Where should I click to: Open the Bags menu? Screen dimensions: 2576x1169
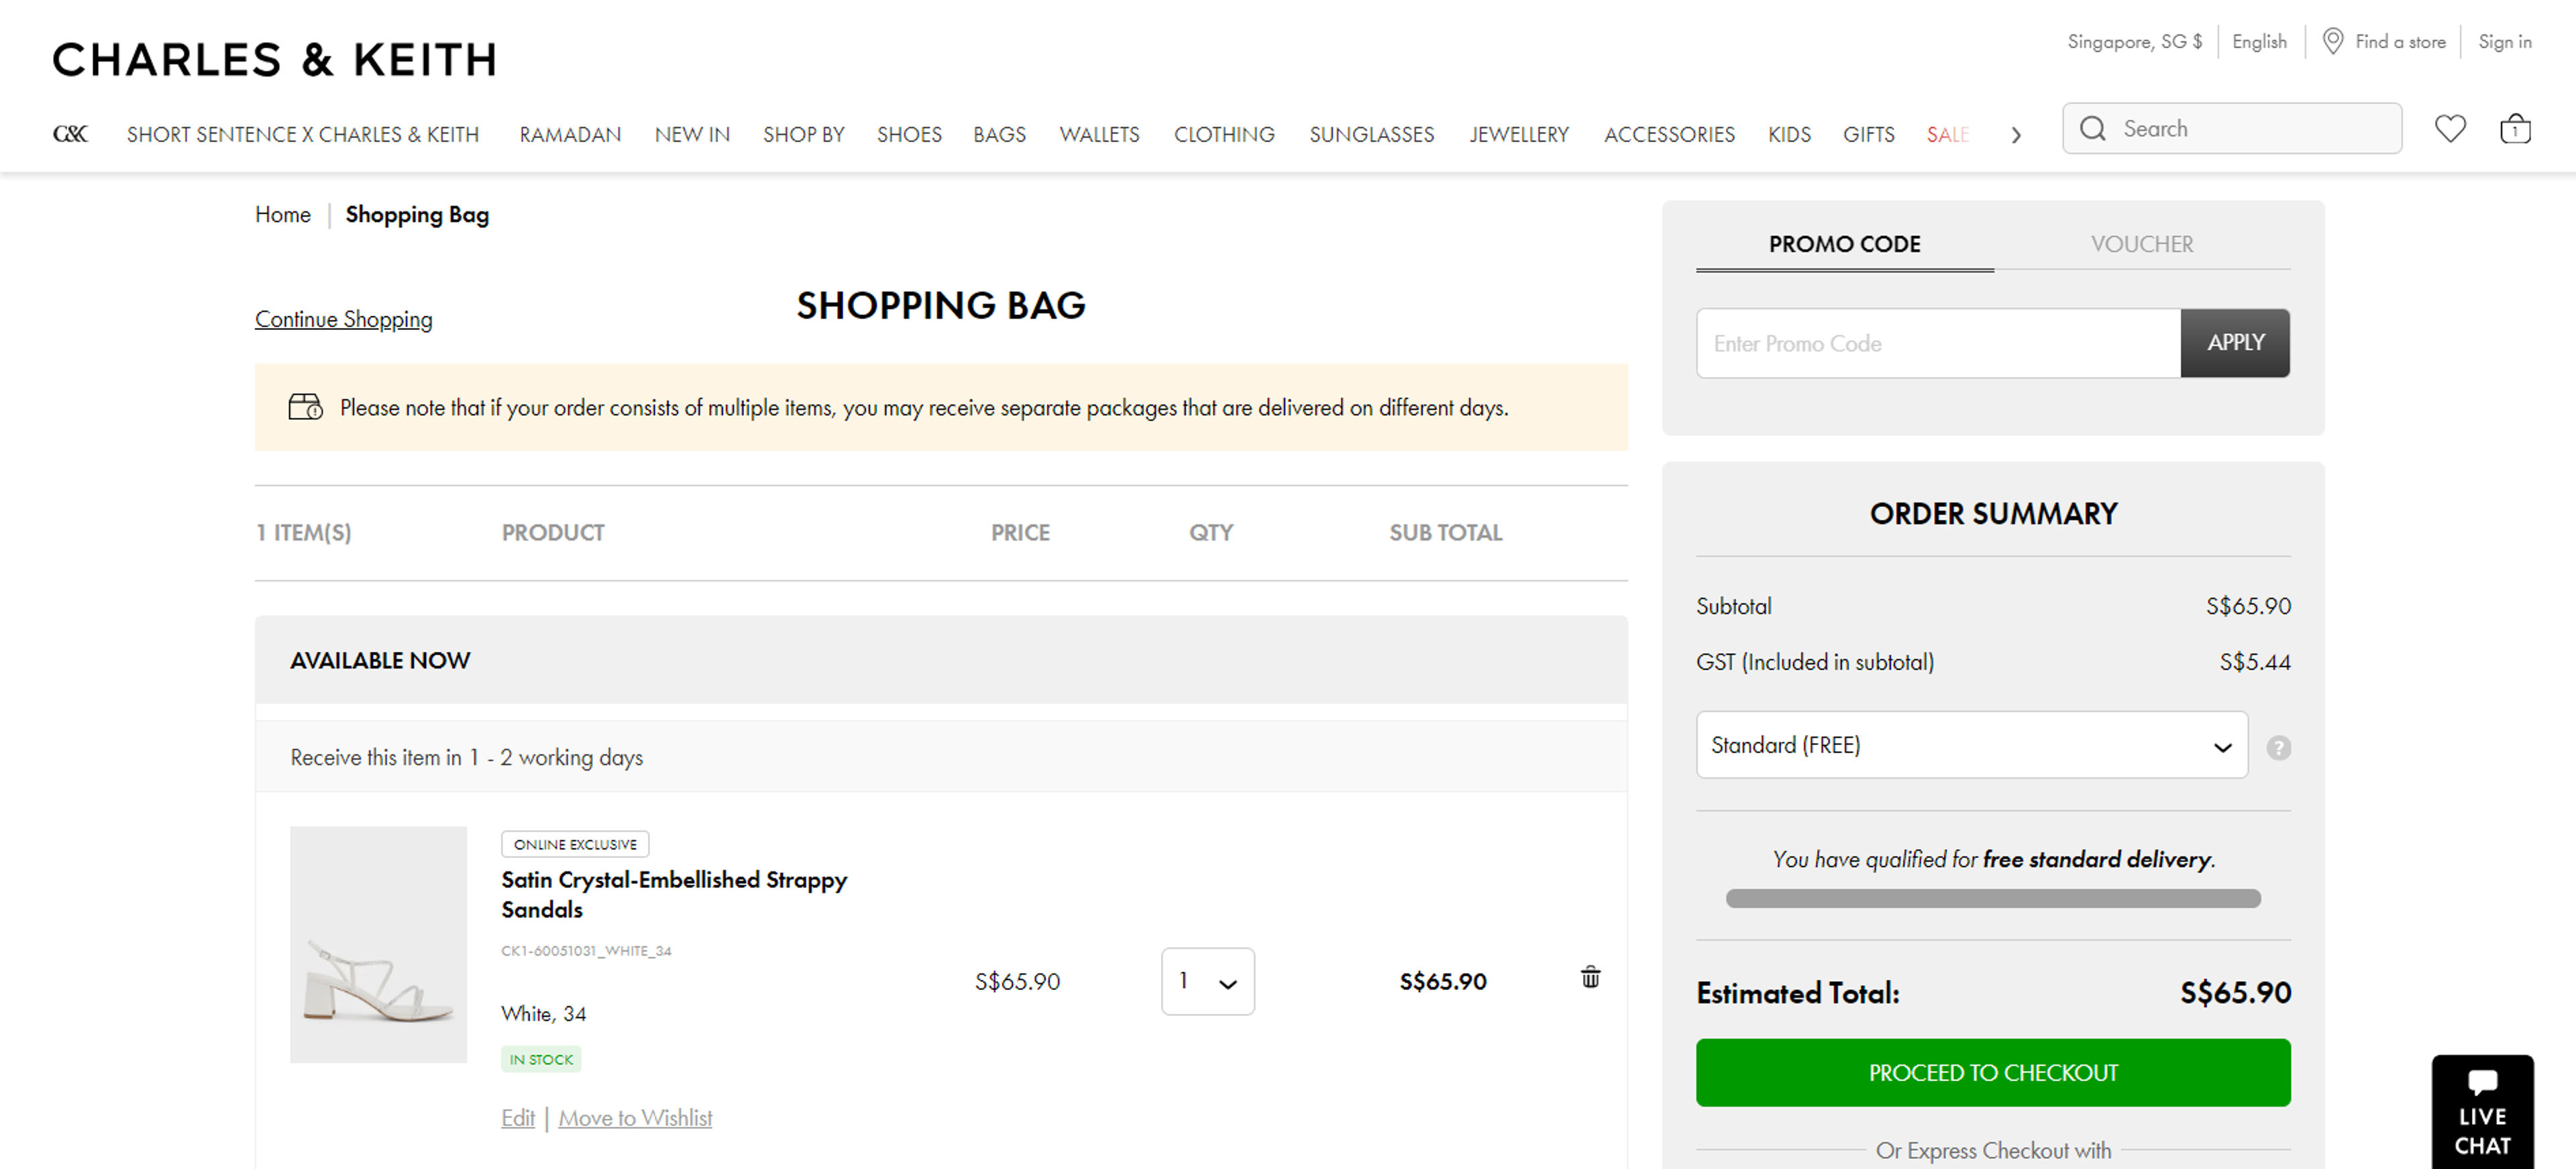point(999,134)
